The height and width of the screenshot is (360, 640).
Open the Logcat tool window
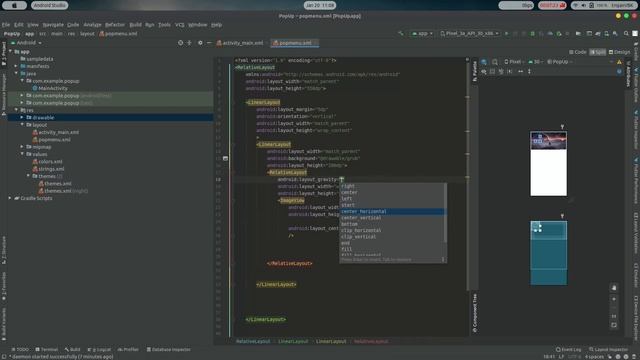click(x=99, y=350)
